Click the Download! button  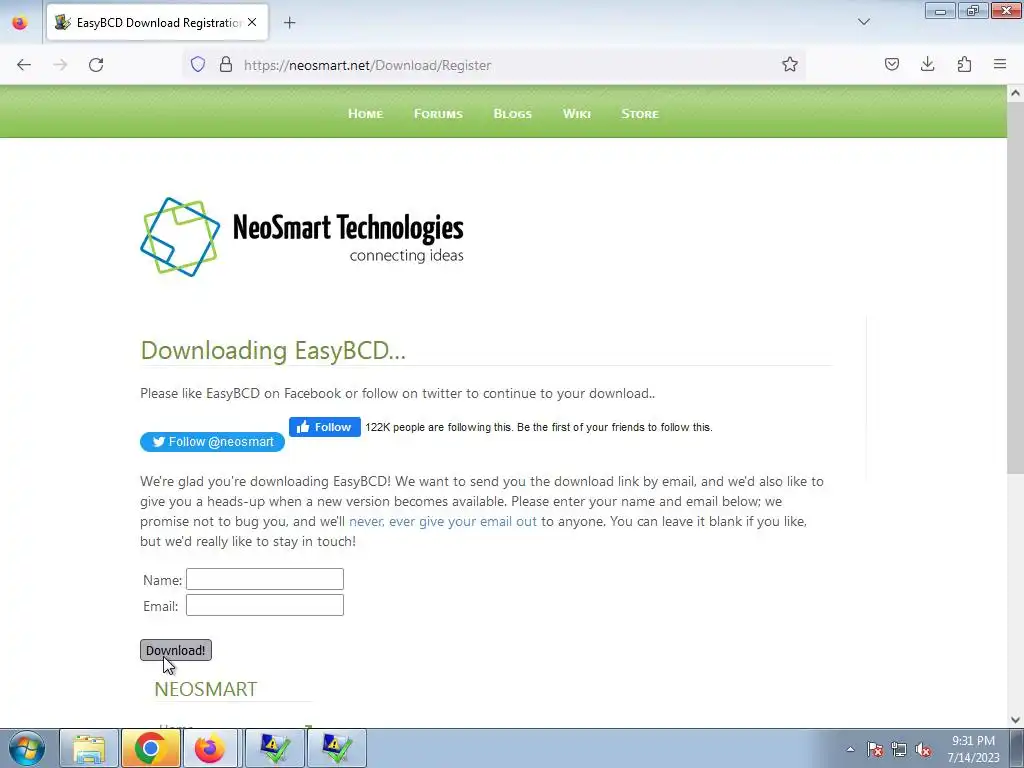(176, 650)
